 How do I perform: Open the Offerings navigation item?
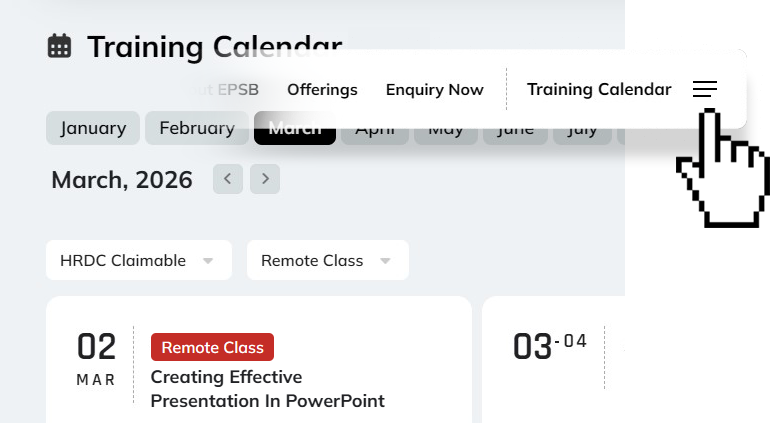coord(322,90)
